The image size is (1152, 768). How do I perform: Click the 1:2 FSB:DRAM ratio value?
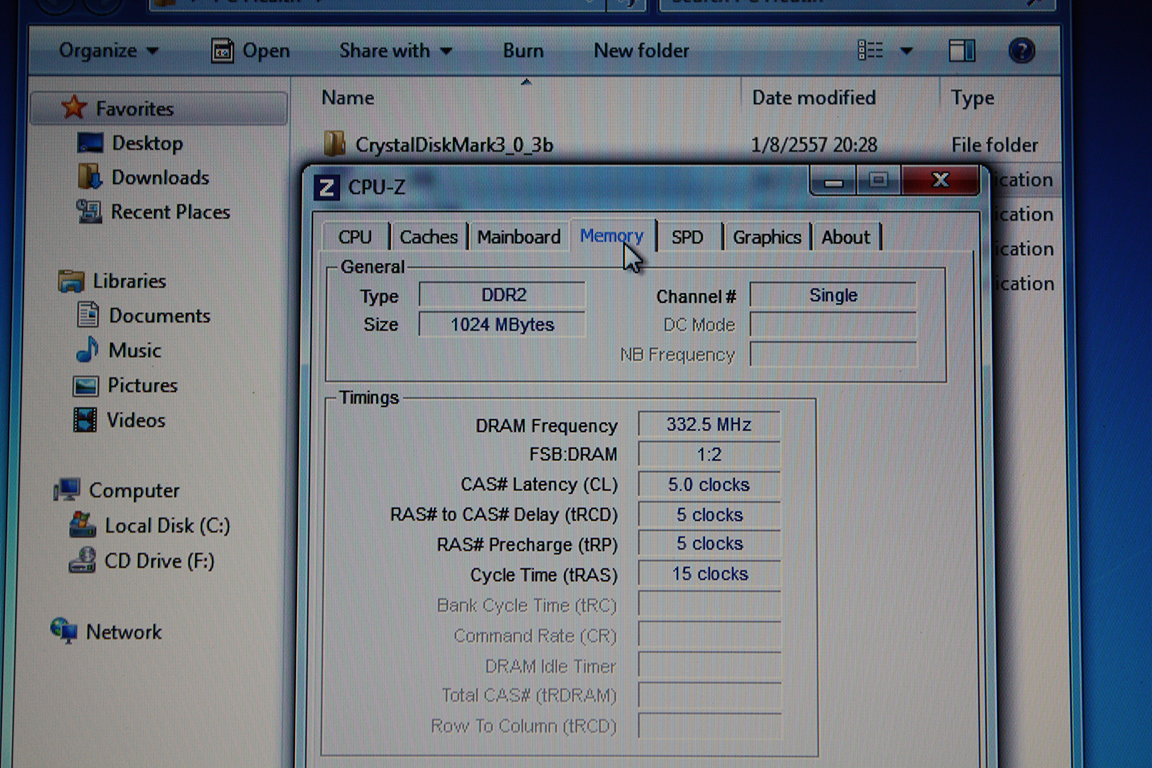pos(709,454)
